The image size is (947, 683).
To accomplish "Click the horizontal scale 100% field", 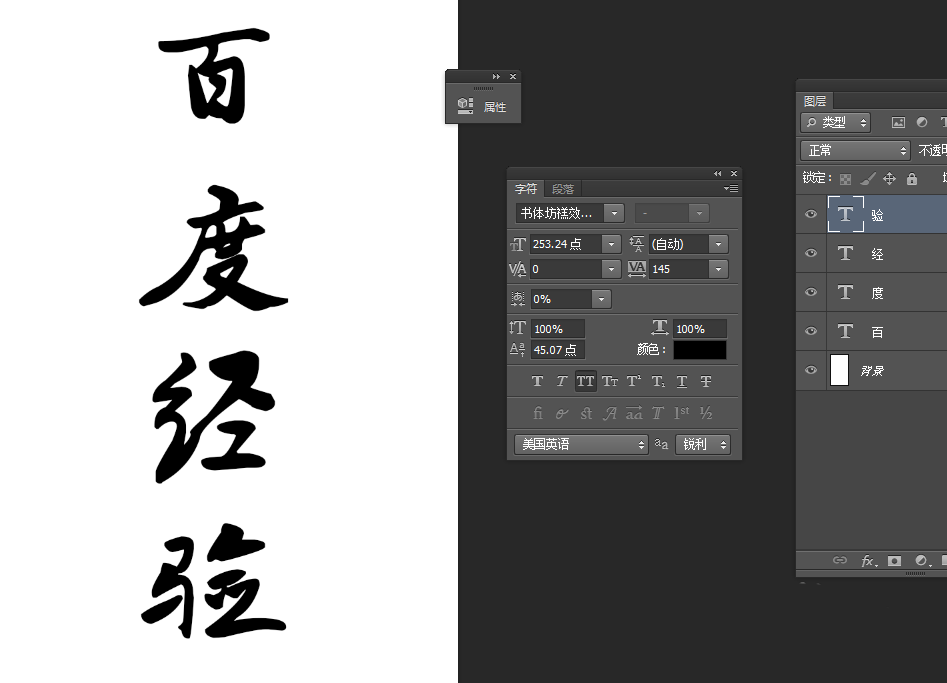I will coord(699,329).
